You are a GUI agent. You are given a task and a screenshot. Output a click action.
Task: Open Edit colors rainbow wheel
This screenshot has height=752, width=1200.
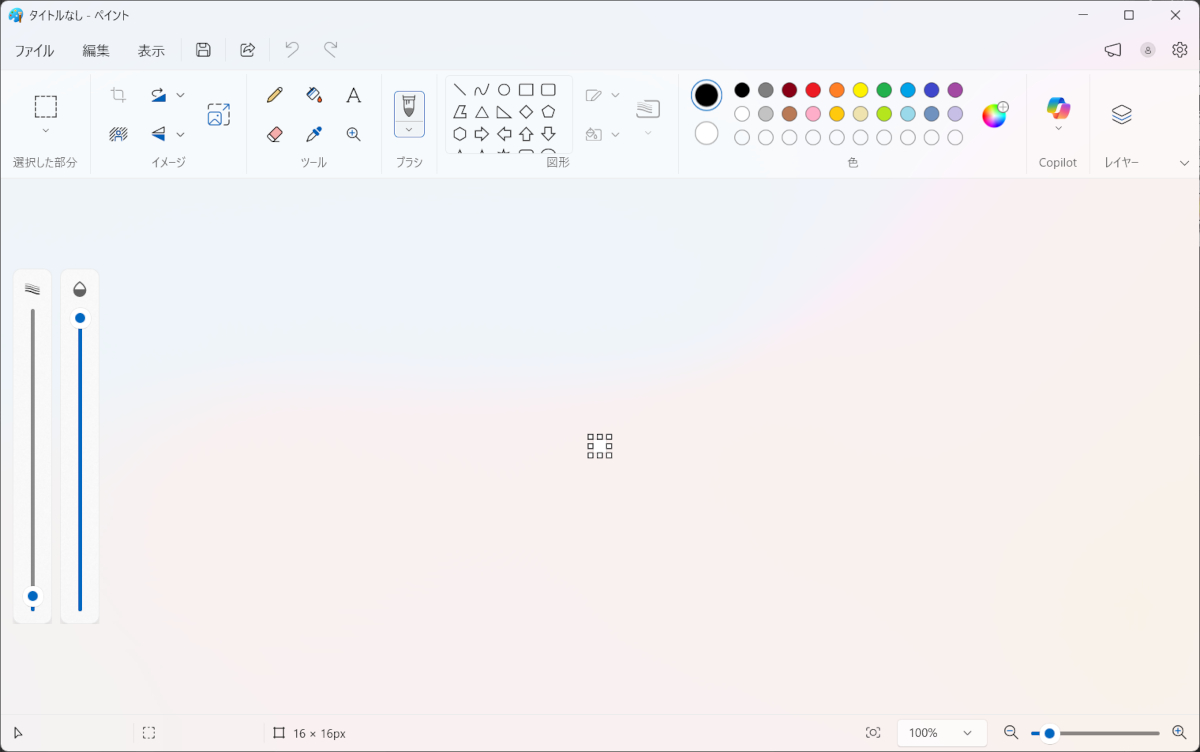(x=994, y=115)
